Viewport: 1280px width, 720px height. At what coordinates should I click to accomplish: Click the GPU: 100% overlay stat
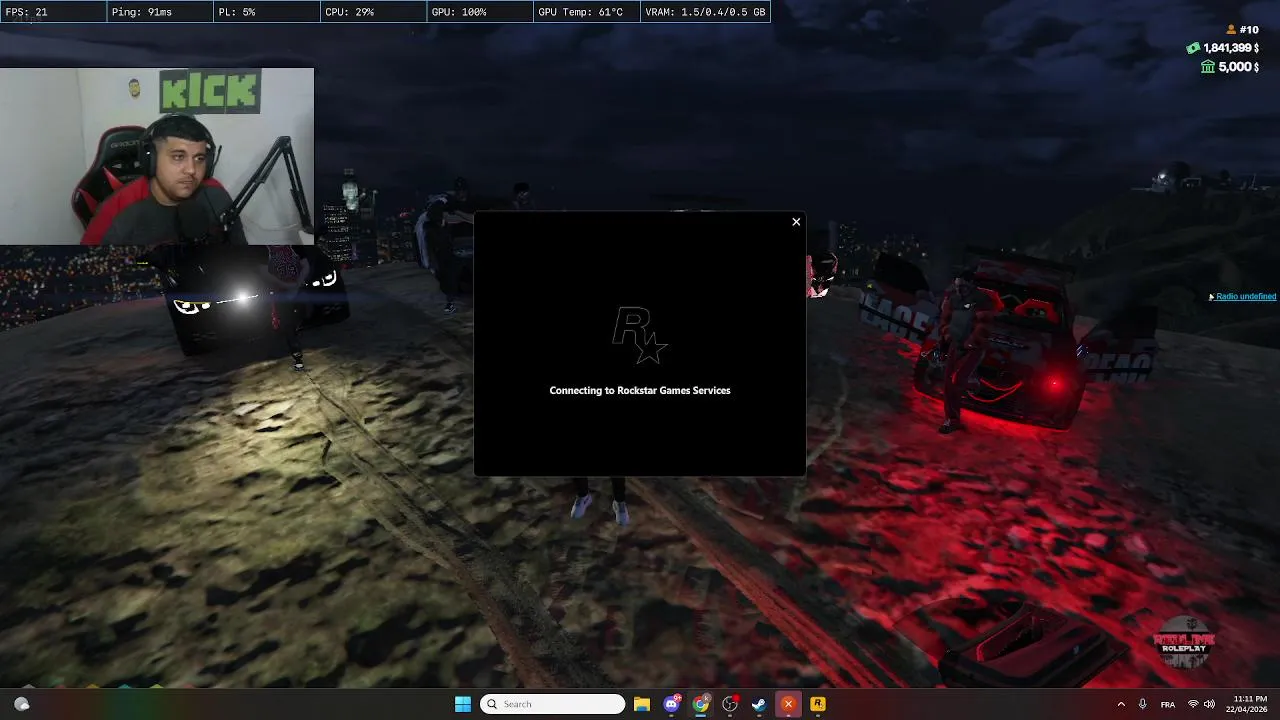coord(479,12)
